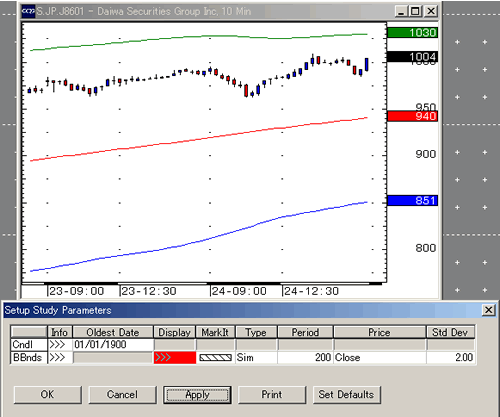Open Cndl info arrows

[x=57, y=344]
